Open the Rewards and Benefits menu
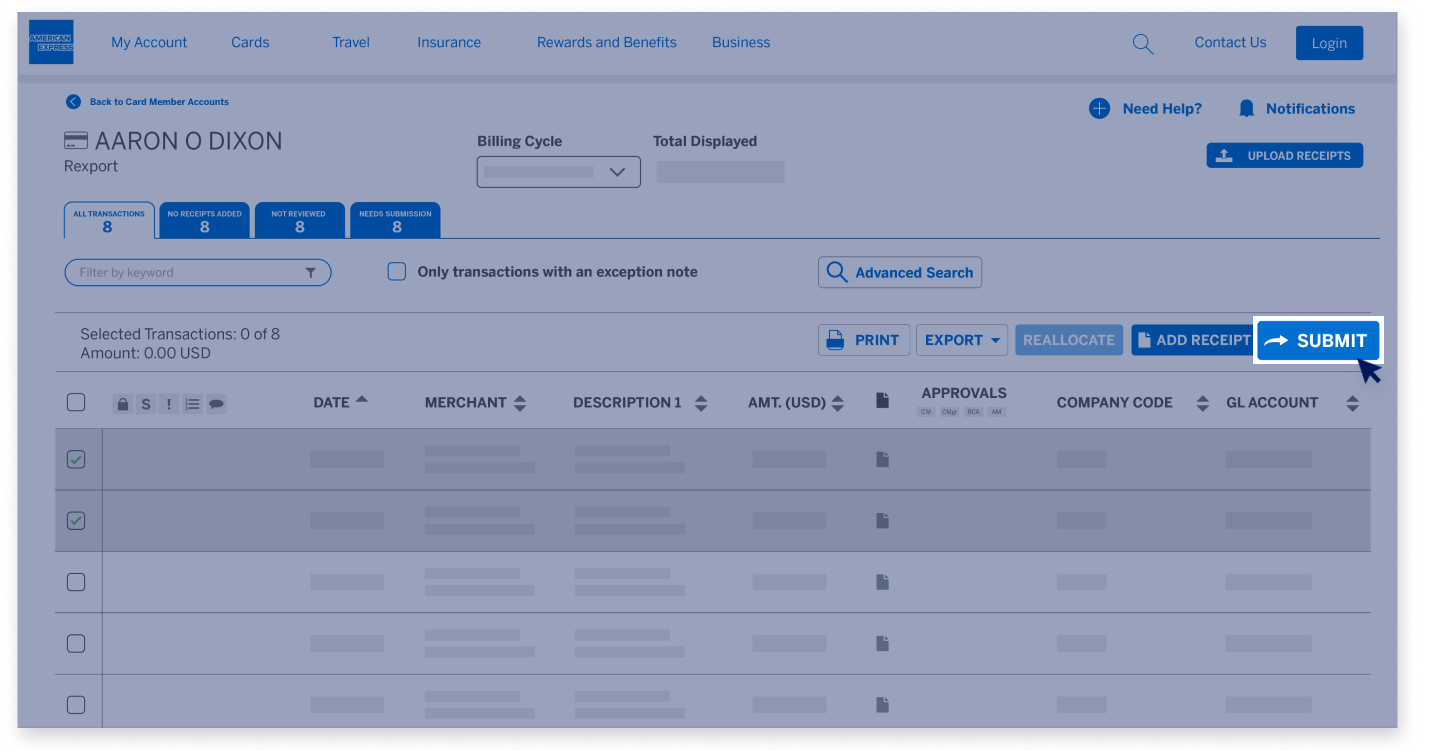Viewport: 1456px width, 751px height. point(606,43)
